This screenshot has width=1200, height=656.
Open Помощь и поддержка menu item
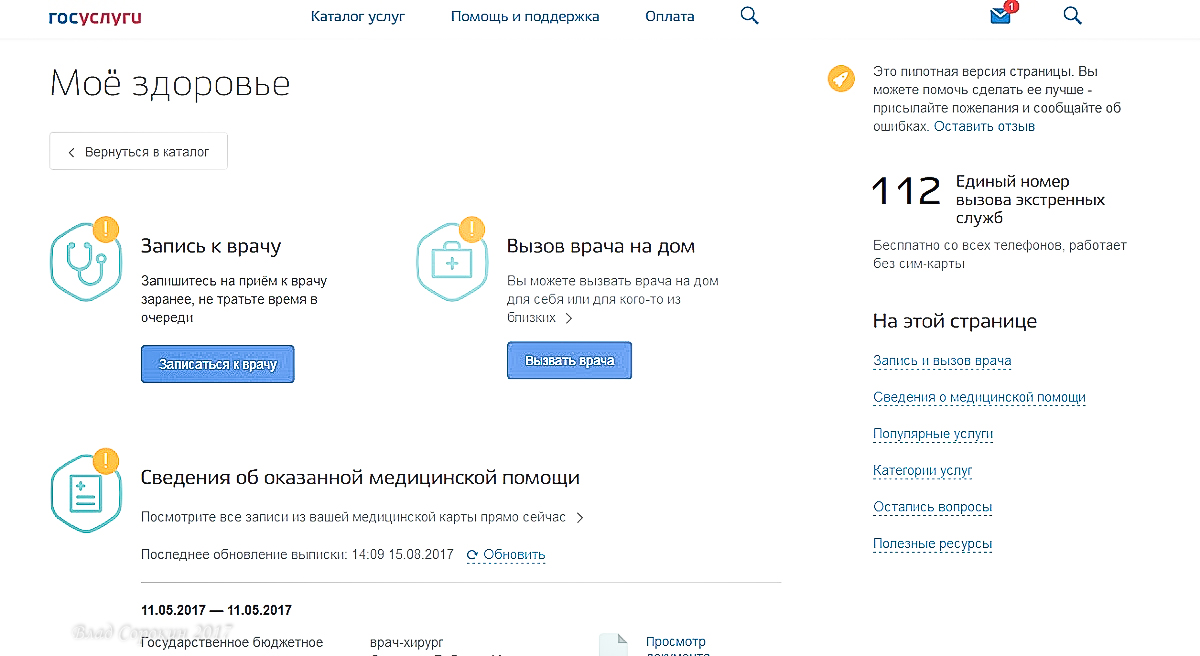point(525,17)
